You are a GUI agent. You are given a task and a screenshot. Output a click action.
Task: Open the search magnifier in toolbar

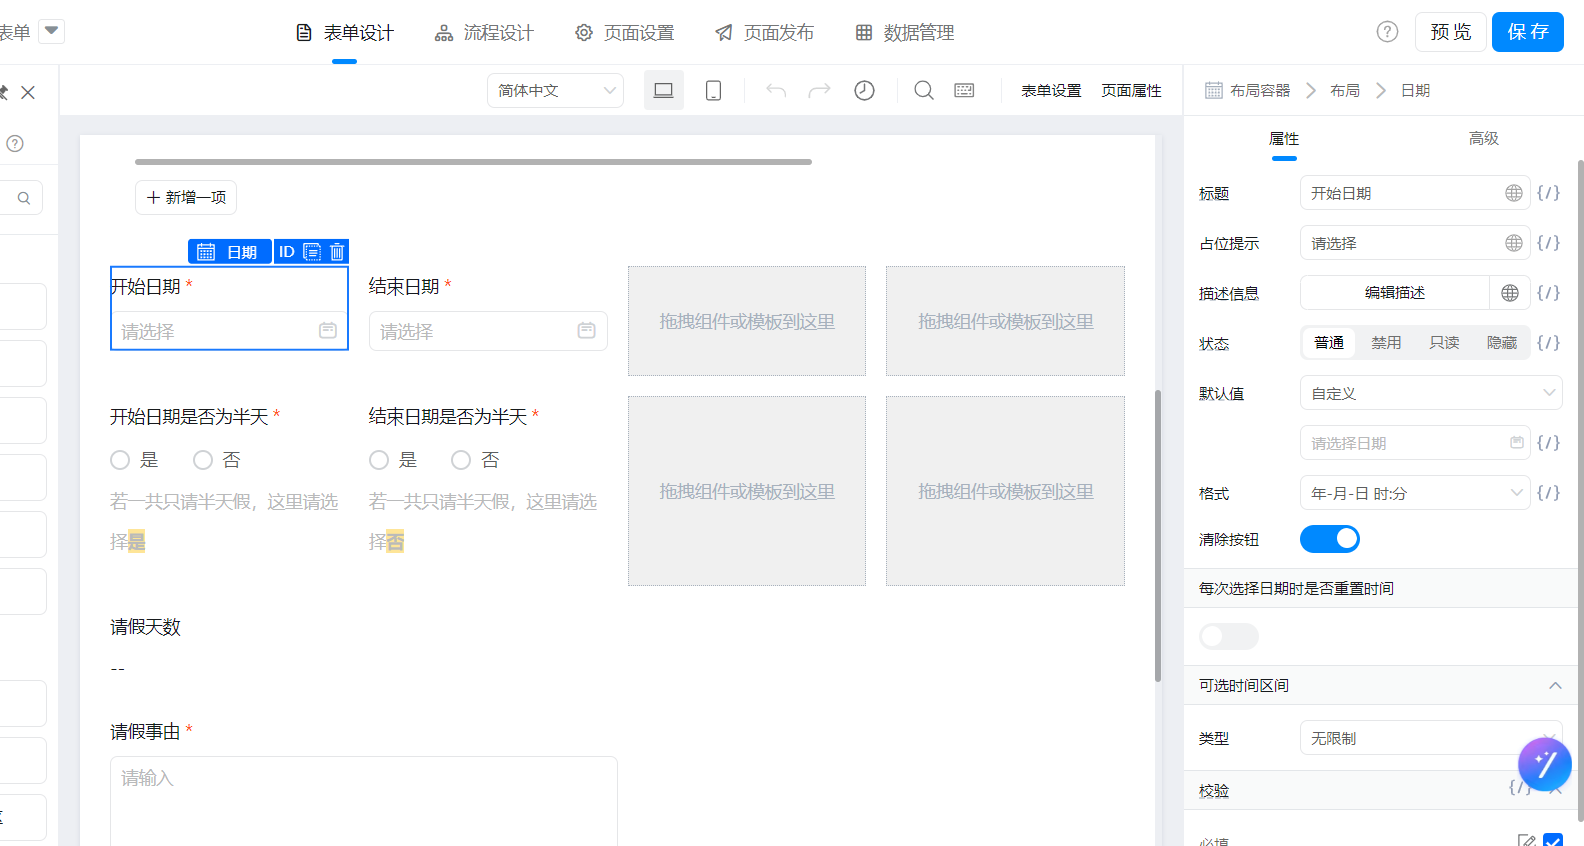point(924,90)
